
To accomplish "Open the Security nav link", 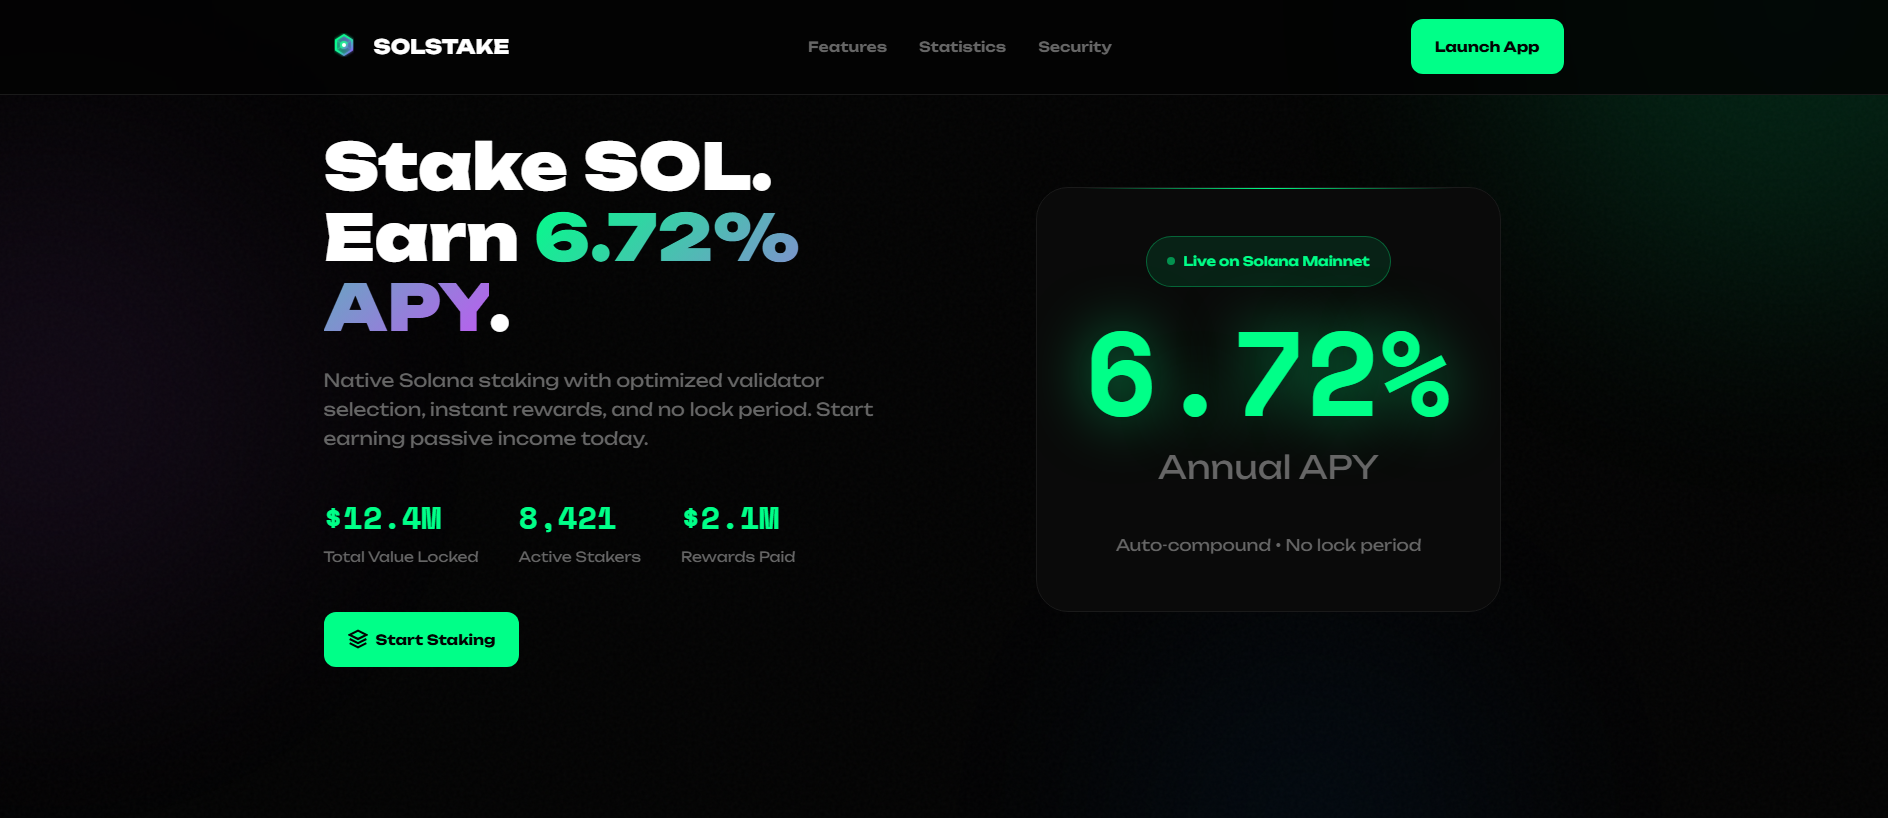I will pos(1075,47).
